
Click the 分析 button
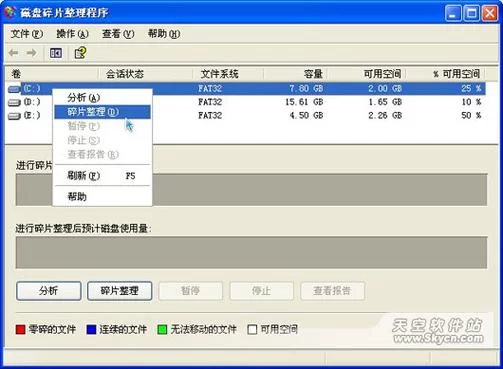pos(49,291)
